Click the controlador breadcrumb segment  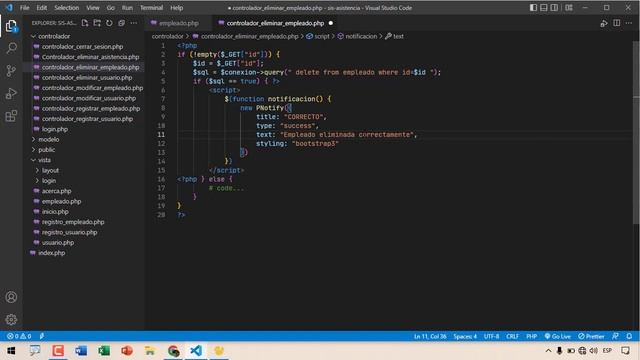click(x=167, y=36)
